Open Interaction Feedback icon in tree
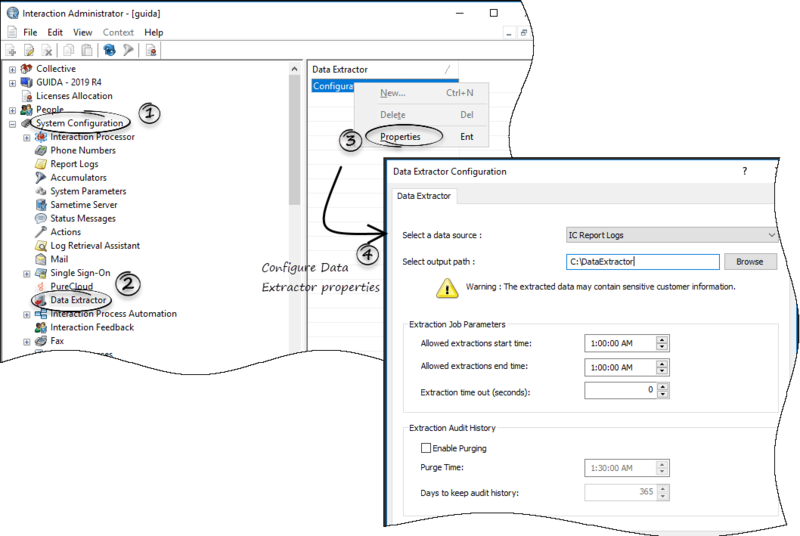The width and height of the screenshot is (800, 536). (x=41, y=327)
